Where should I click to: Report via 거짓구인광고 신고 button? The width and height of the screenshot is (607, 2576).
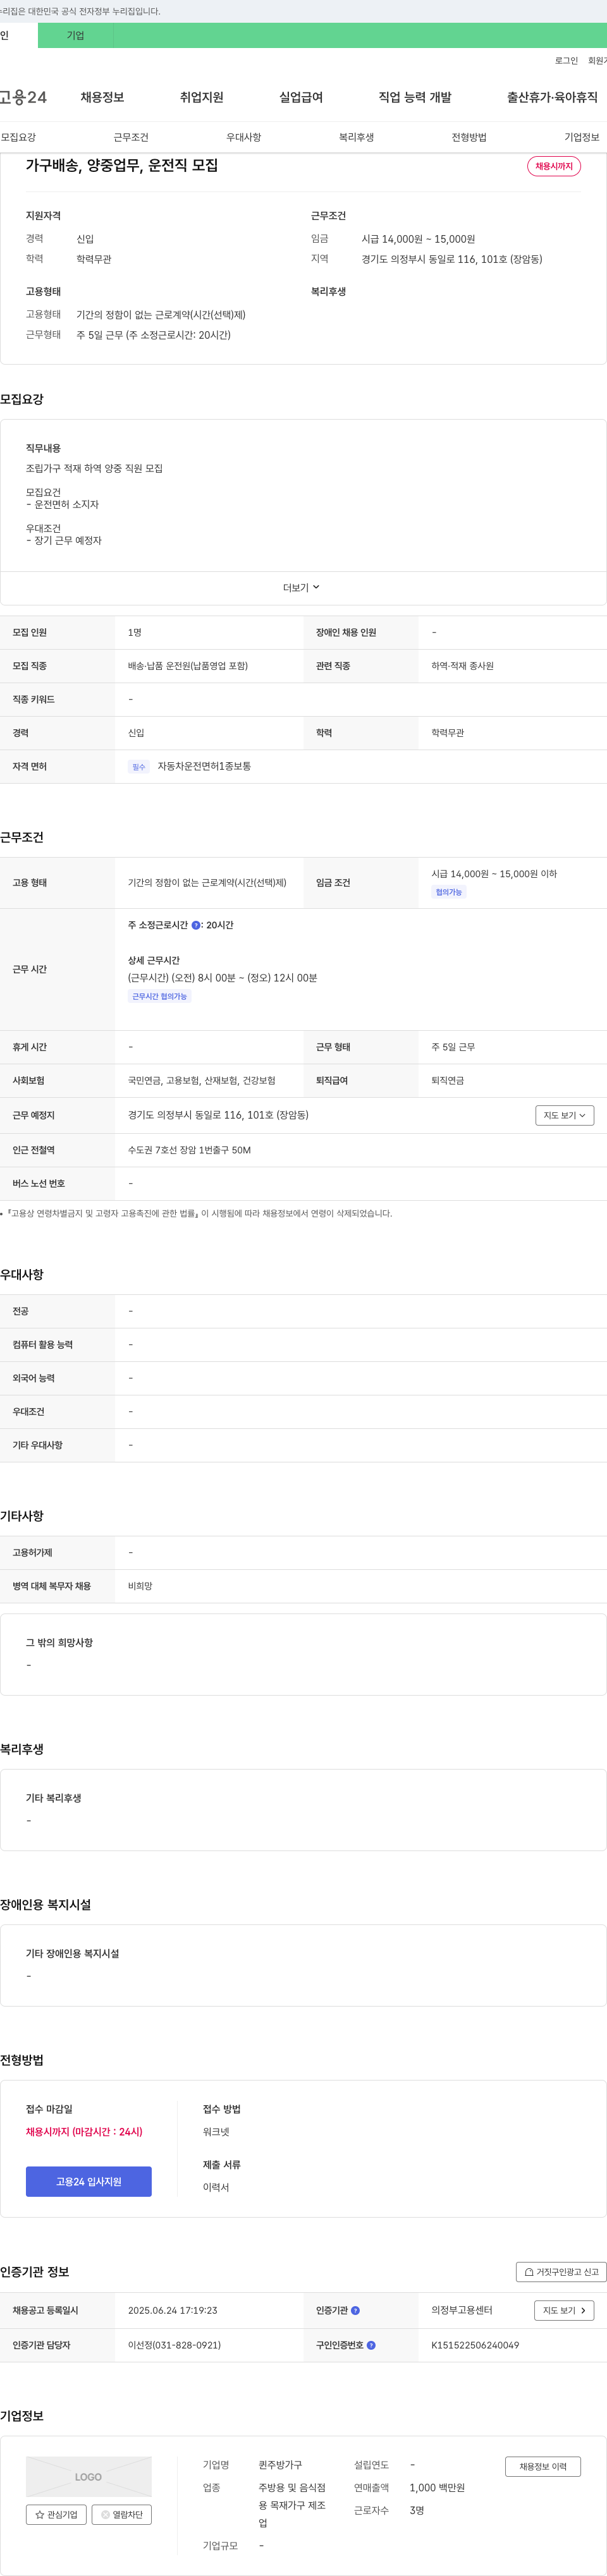[x=561, y=2271]
